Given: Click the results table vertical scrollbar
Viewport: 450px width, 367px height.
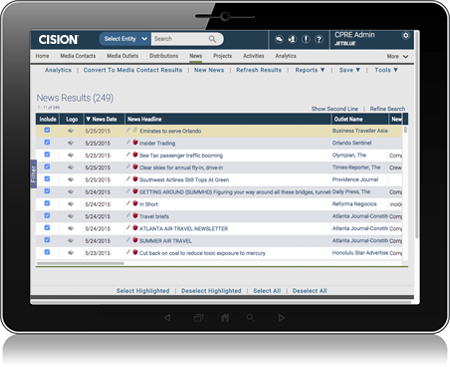Looking at the screenshot, I should 405,130.
